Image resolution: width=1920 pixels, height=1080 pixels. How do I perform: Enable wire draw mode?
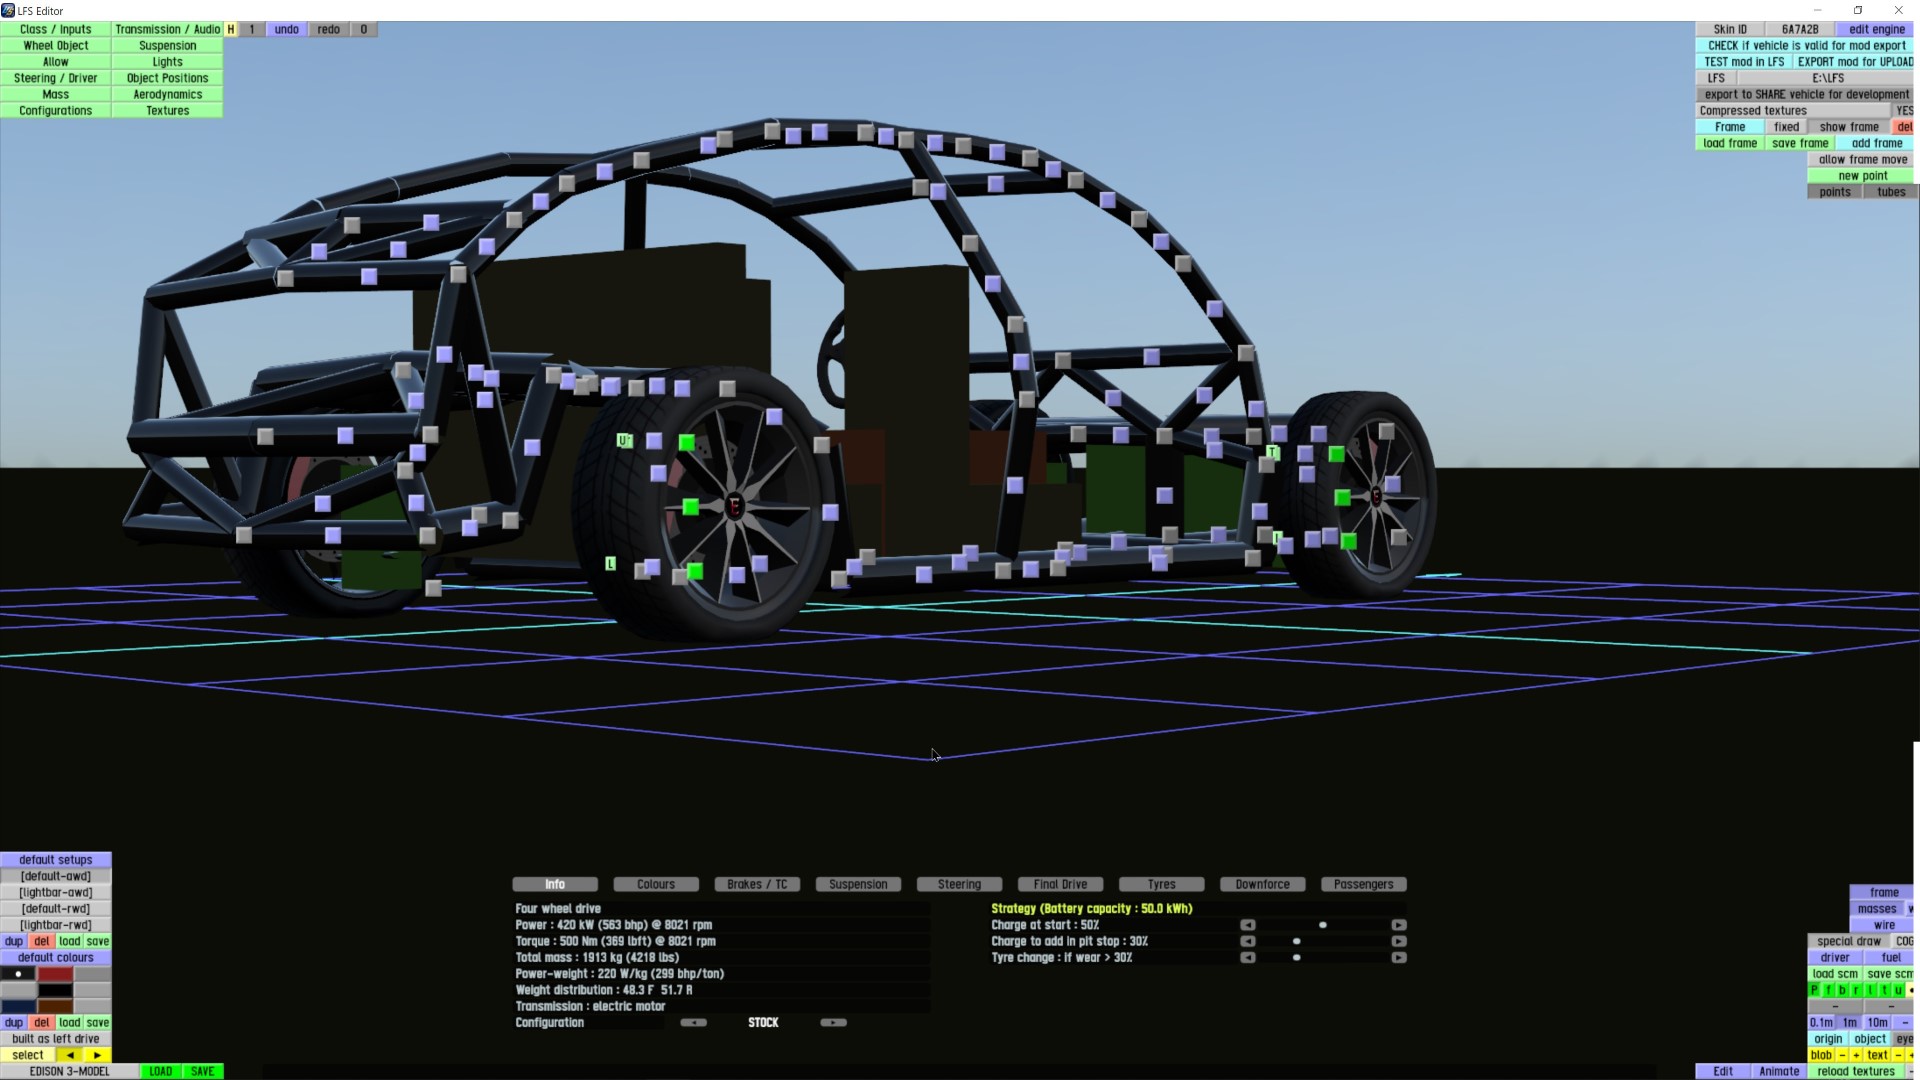1884,925
